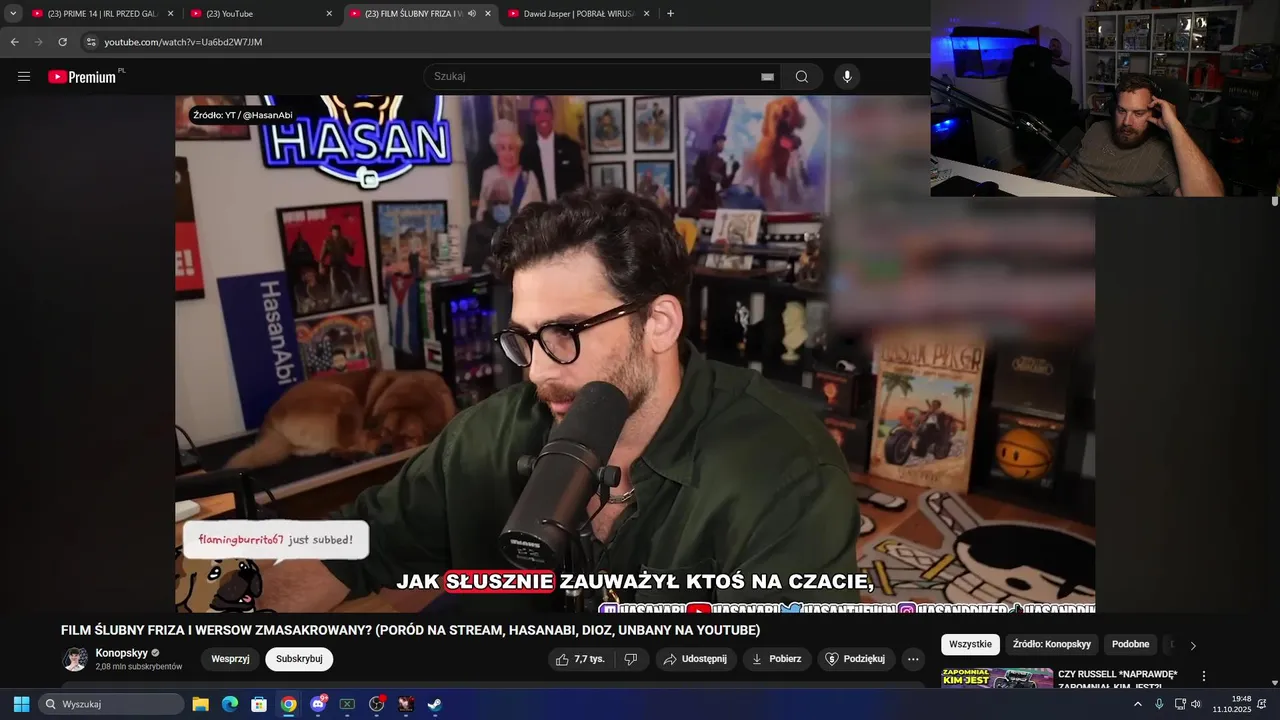Screen dimensions: 1280x720
Task: Click the magnifier search button
Action: pyautogui.click(x=801, y=77)
